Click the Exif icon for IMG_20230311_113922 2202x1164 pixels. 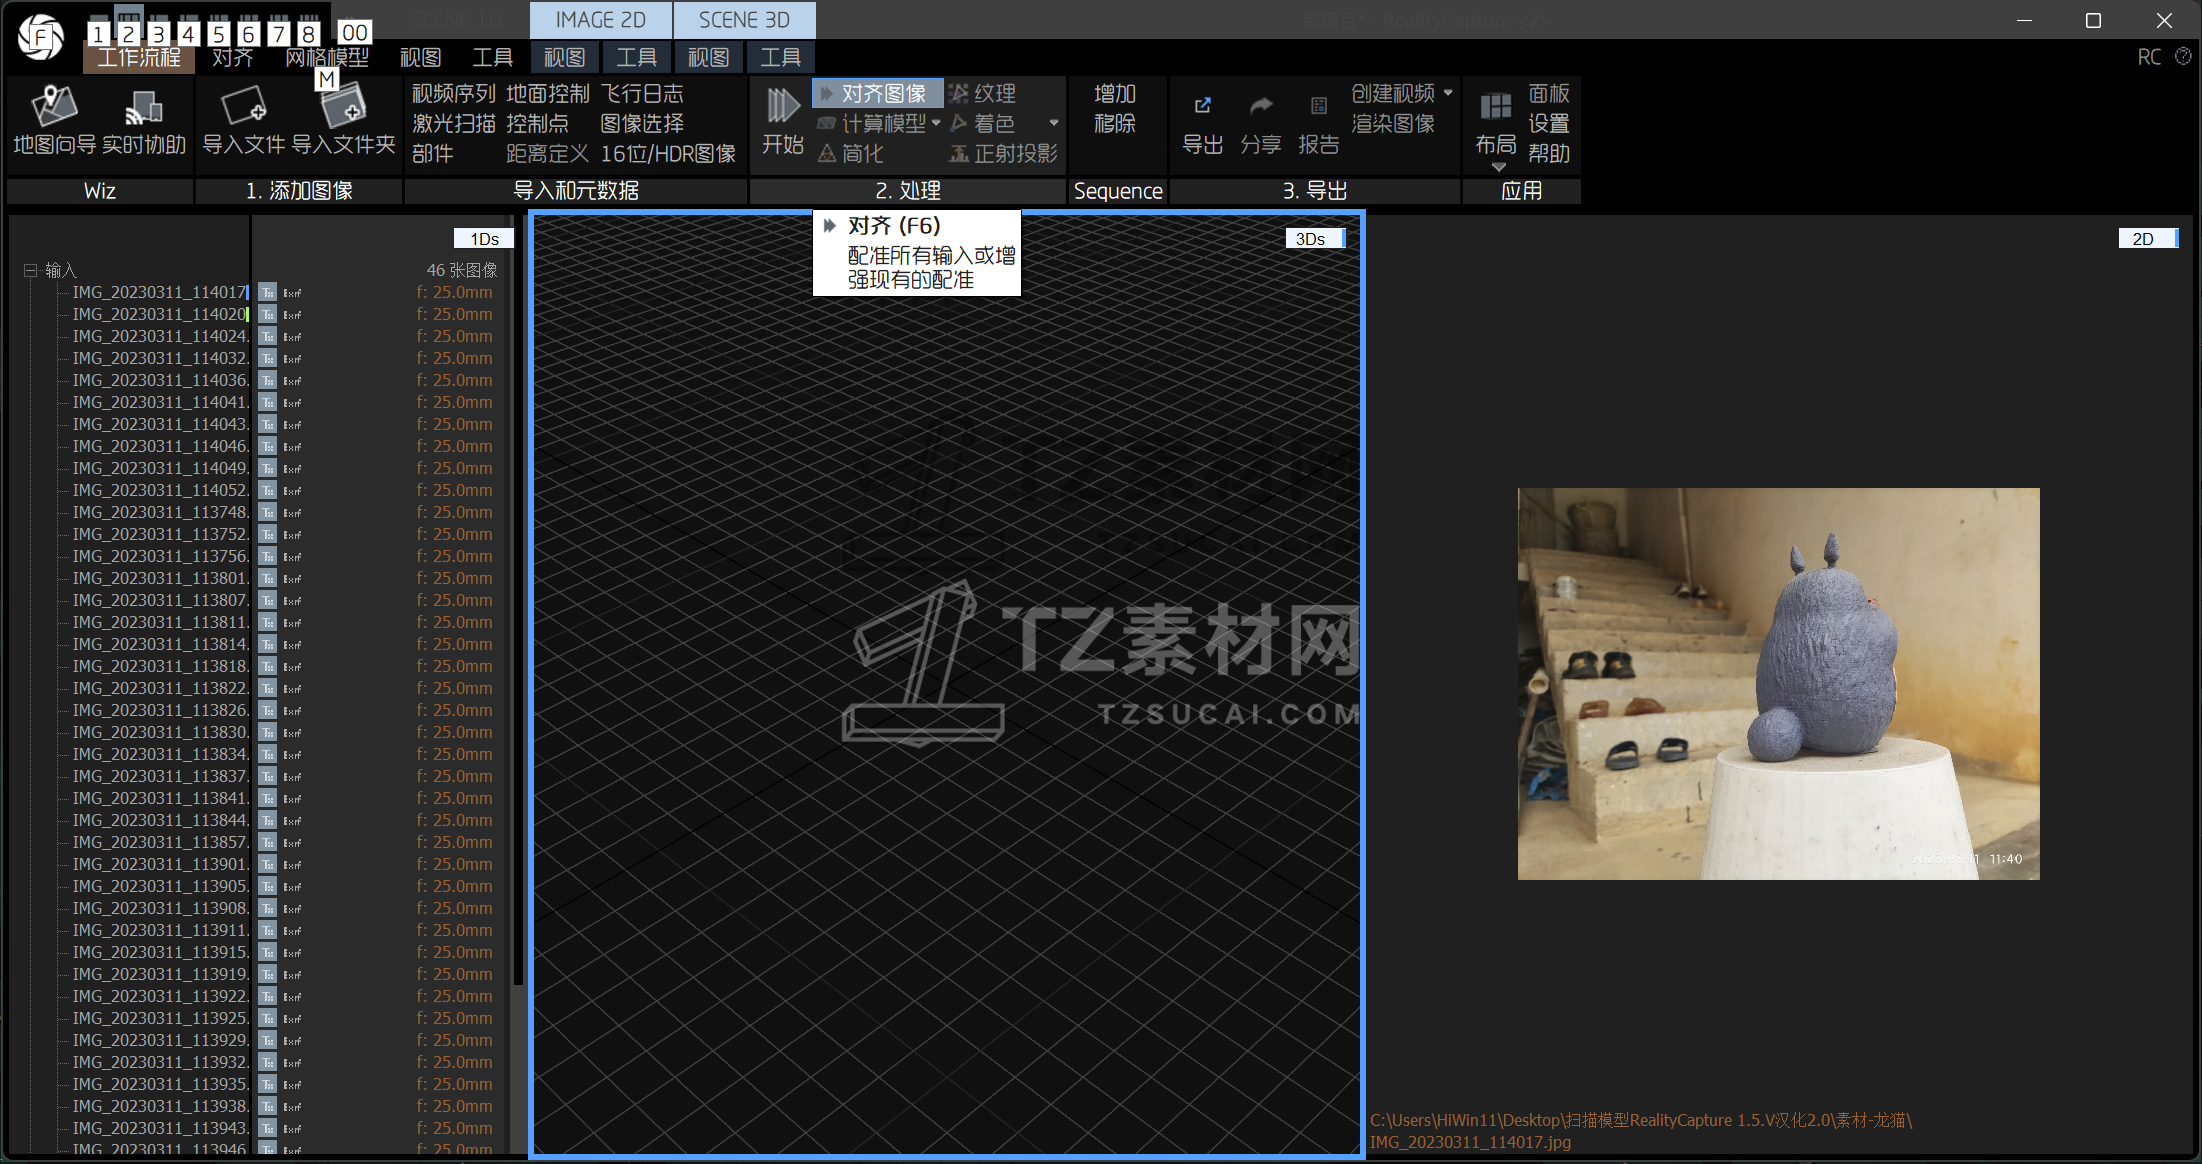click(x=292, y=996)
